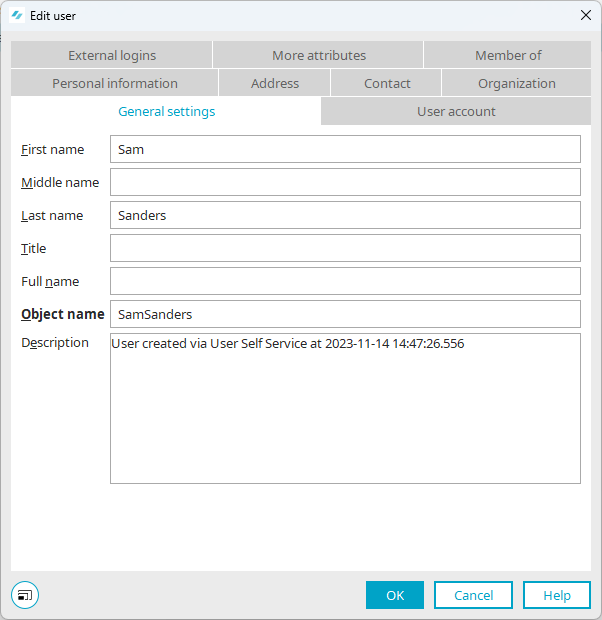Switch to the External logins tab

112,55
